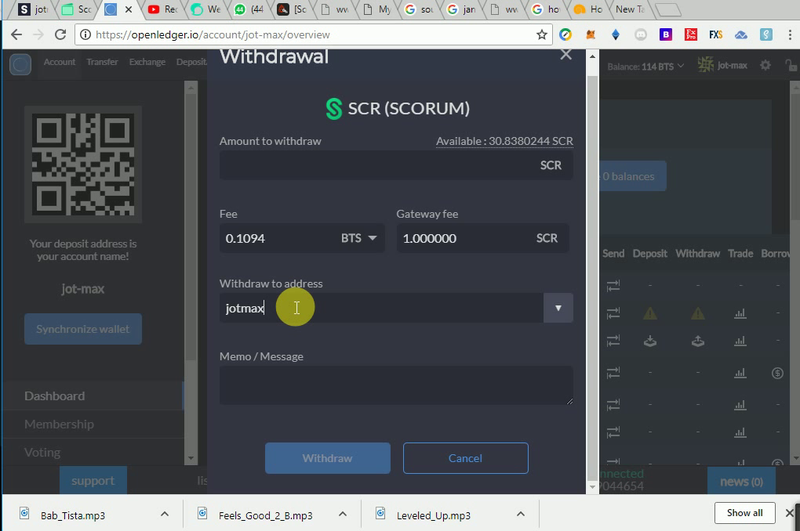Expand options for Feels_Good_2_B.mp3 download
The width and height of the screenshot is (800, 531).
point(342,514)
